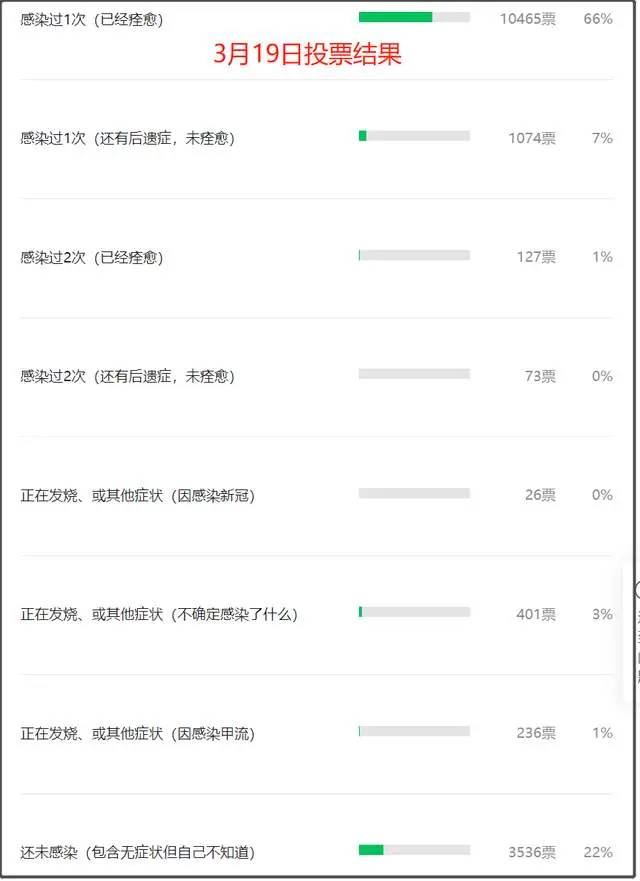640x881 pixels.
Task: Select option 还未感染（包含无症状但自己不知道）
Action: [x=137, y=852]
